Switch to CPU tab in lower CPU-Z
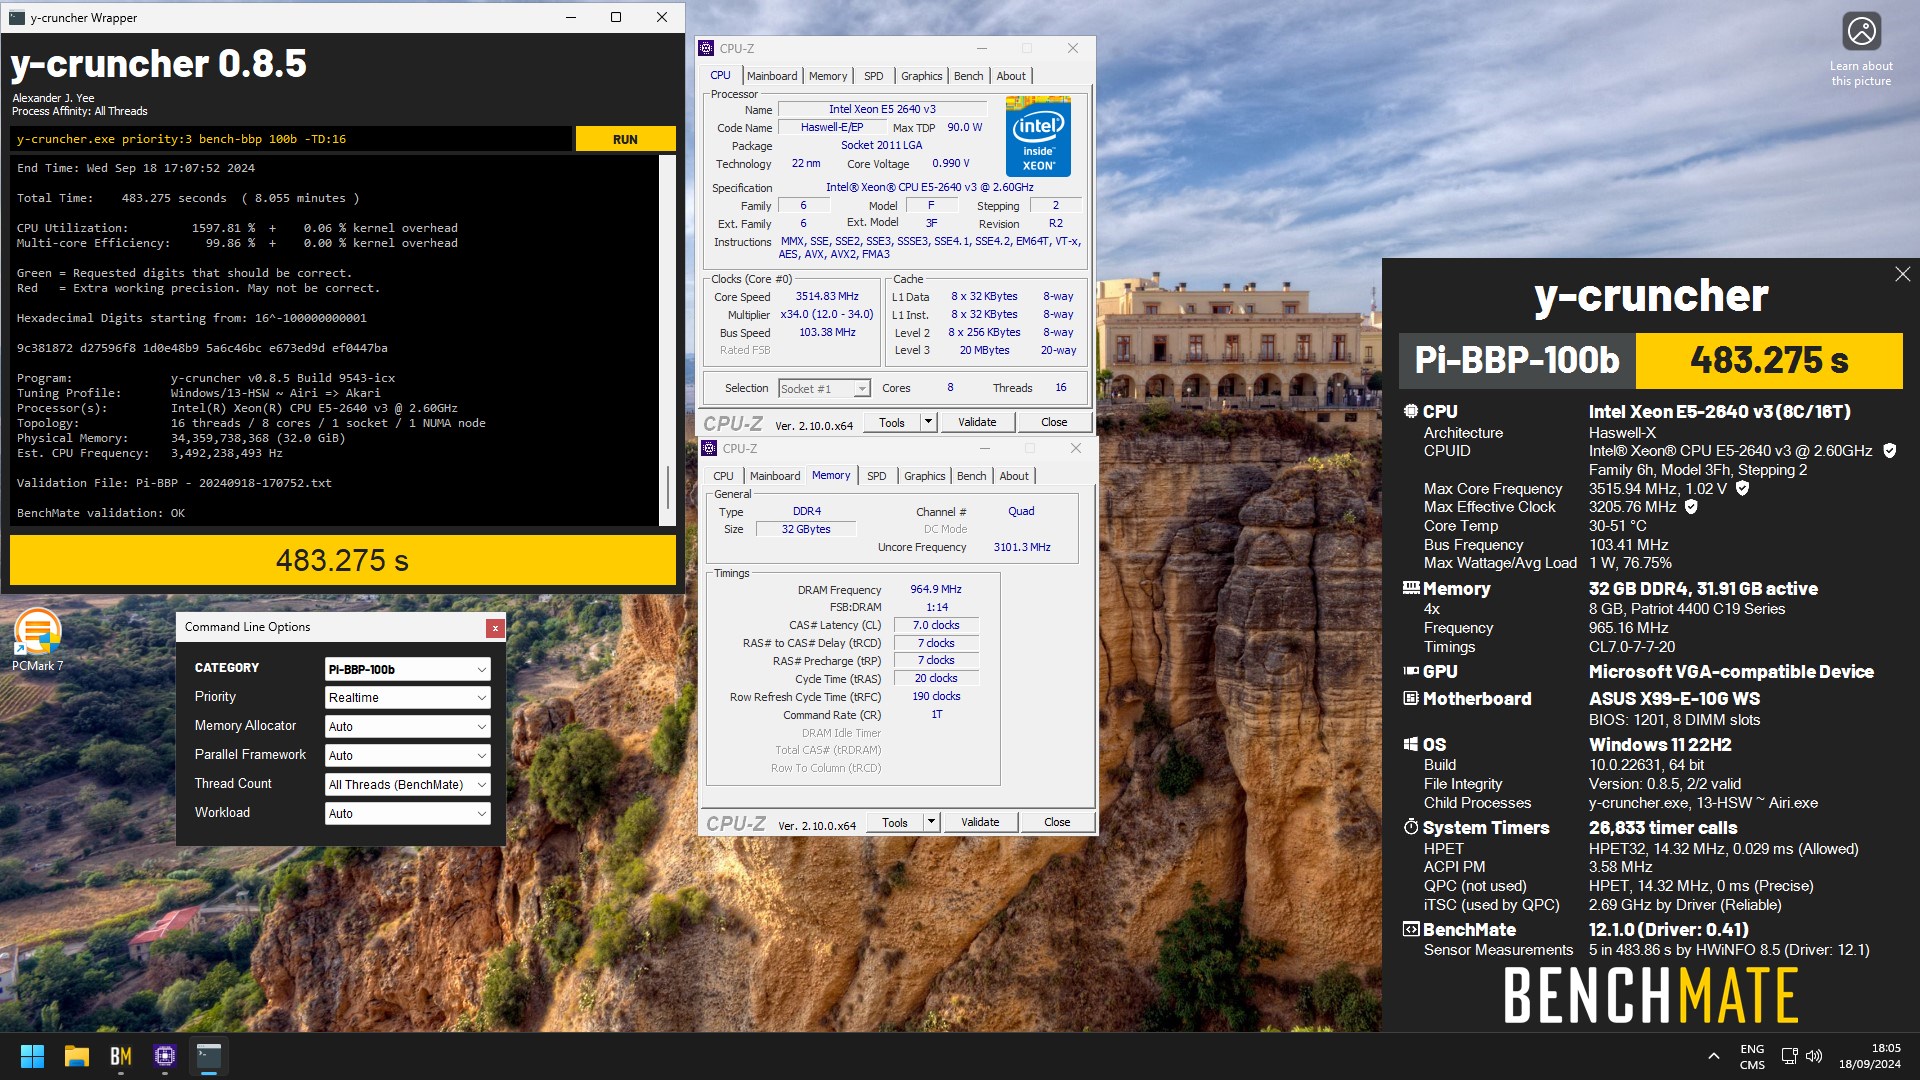1920x1080 pixels. coord(723,476)
